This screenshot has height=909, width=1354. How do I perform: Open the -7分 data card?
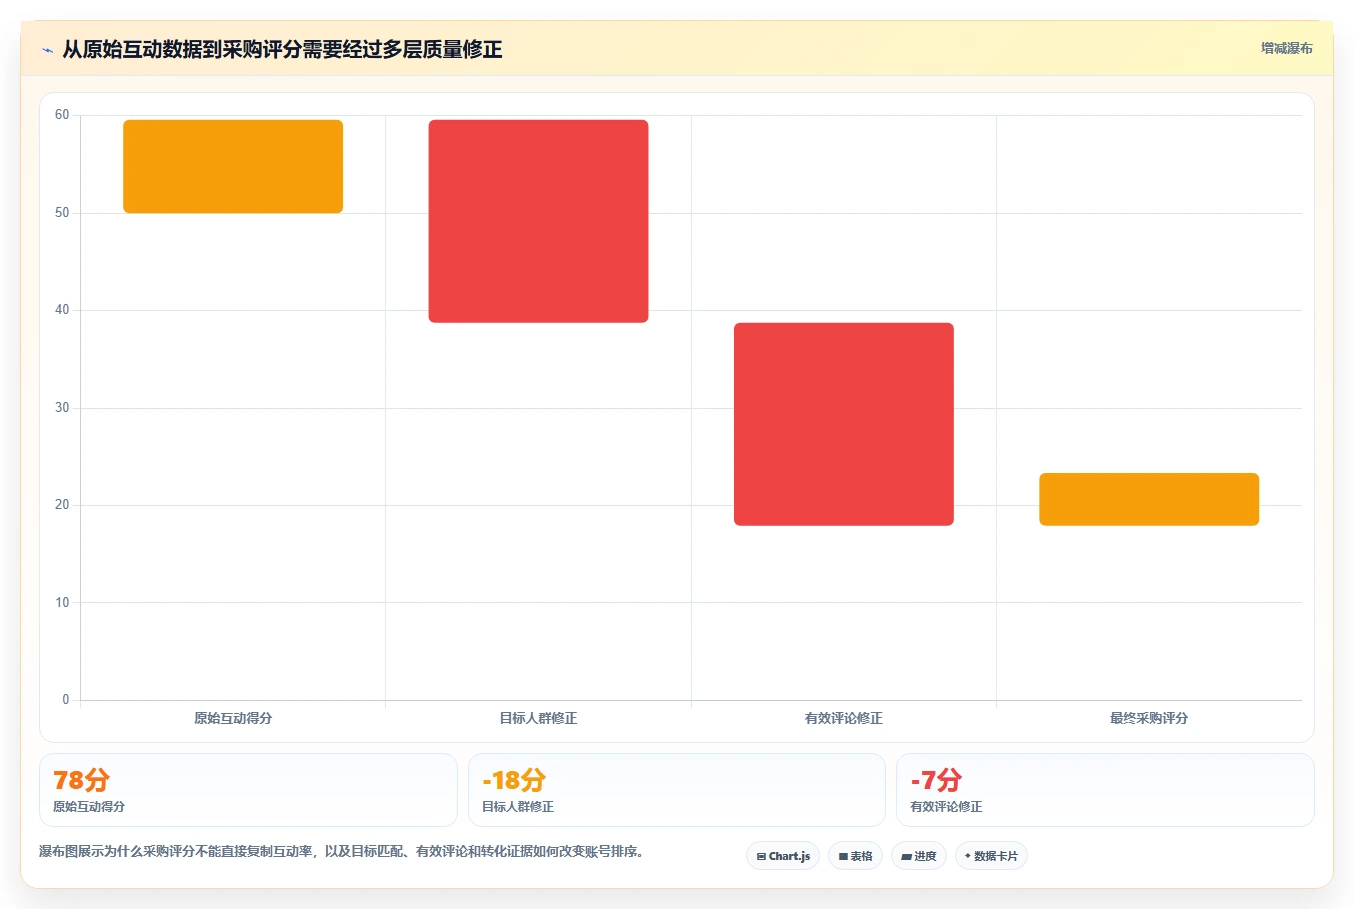1105,790
